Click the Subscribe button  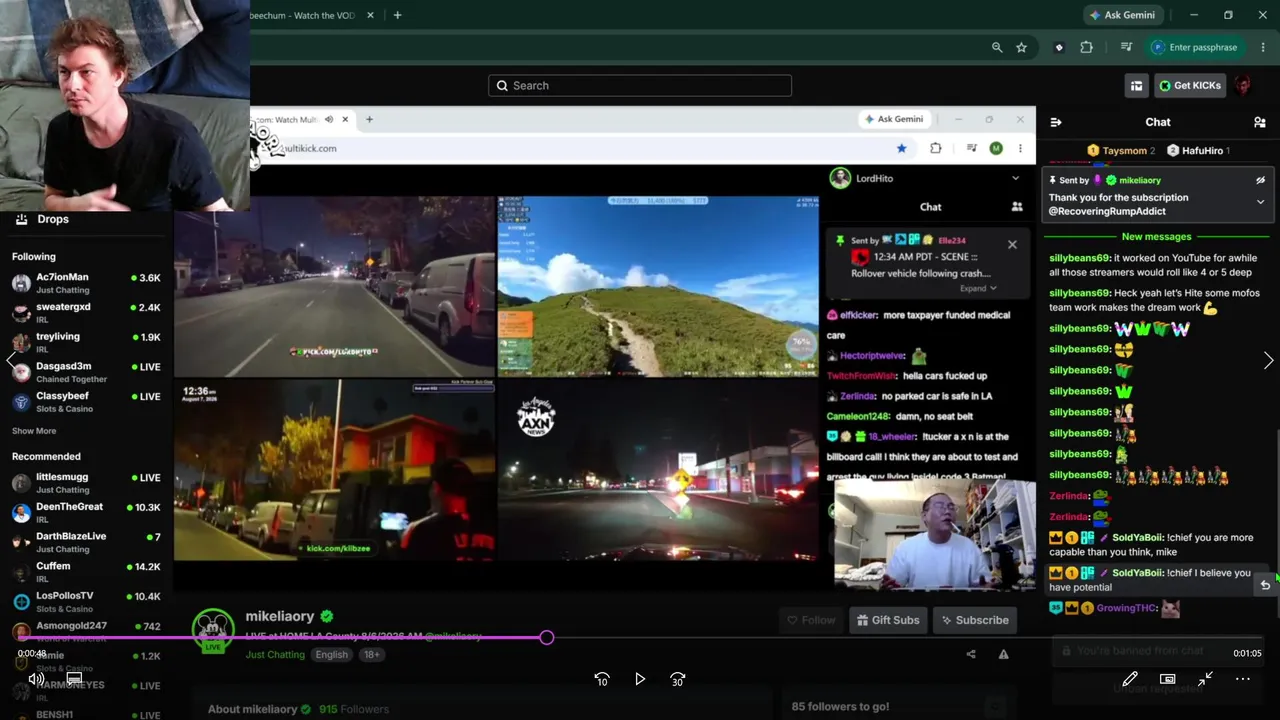973,620
